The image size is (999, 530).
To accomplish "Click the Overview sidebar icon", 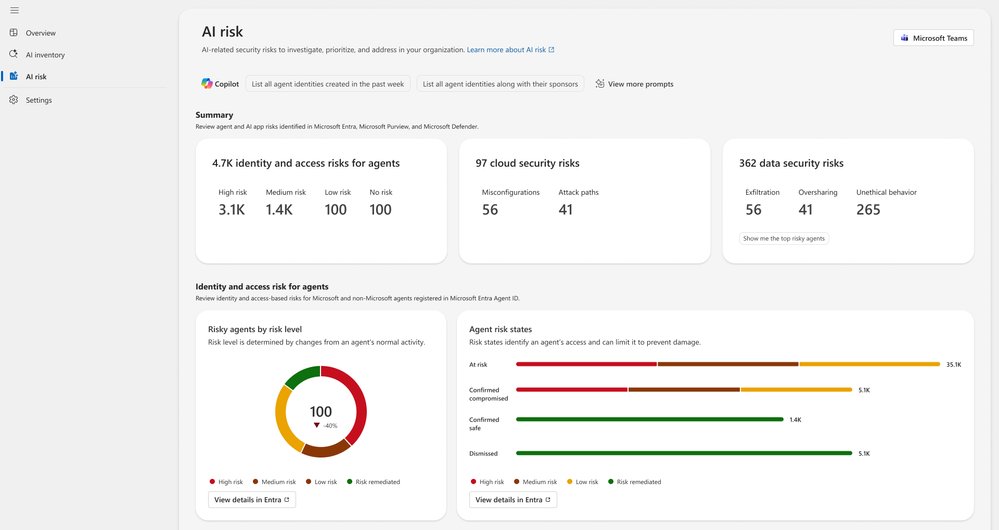I will point(13,32).
